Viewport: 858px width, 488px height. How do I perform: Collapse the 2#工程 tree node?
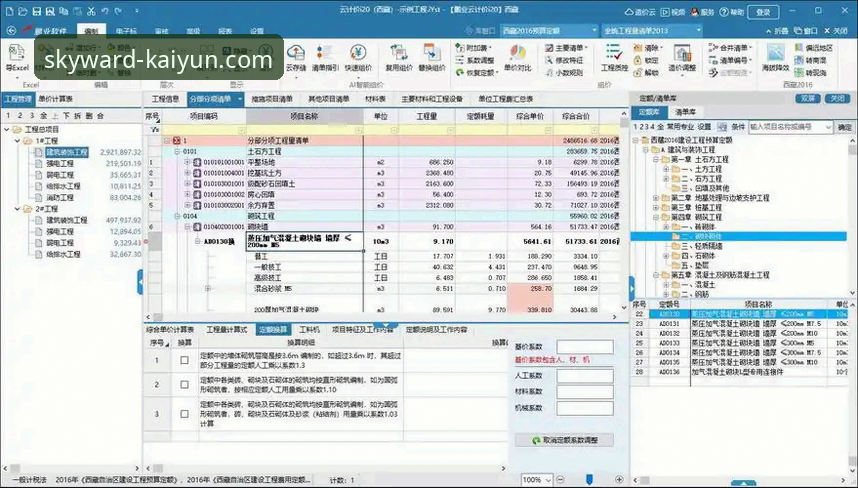(18, 208)
